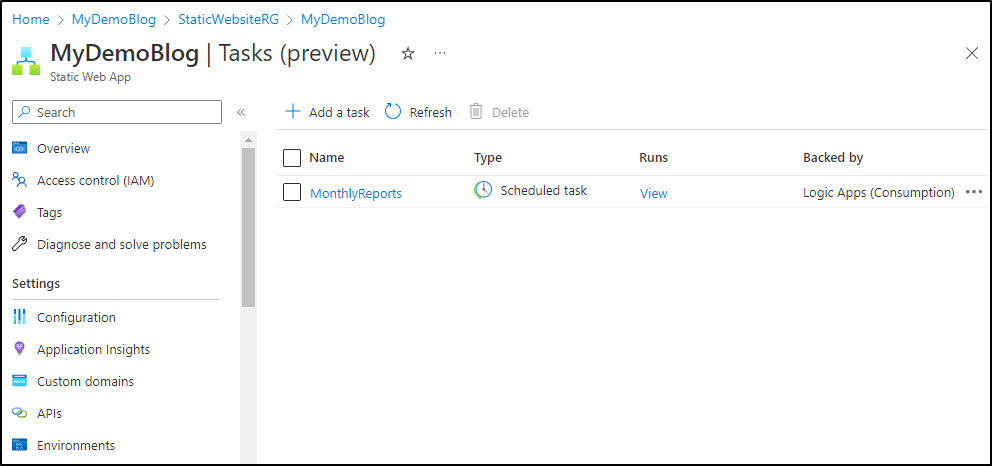992x466 pixels.
Task: Collapse the sidebar with the double chevron
Action: click(240, 113)
